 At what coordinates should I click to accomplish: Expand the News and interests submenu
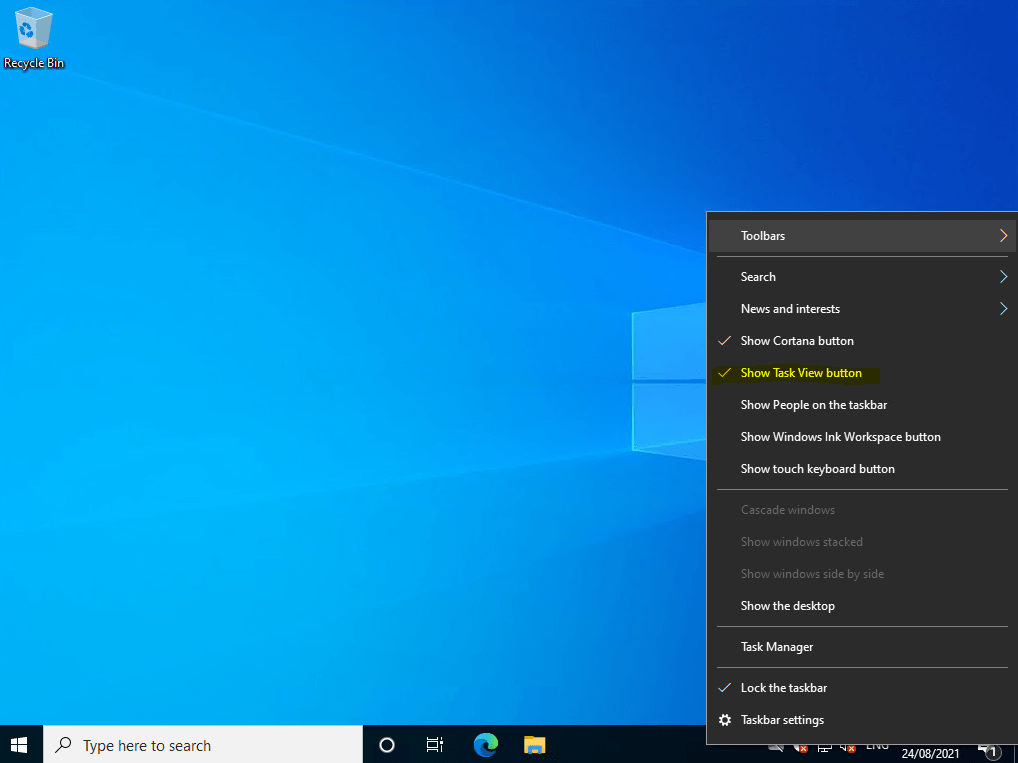coord(862,308)
